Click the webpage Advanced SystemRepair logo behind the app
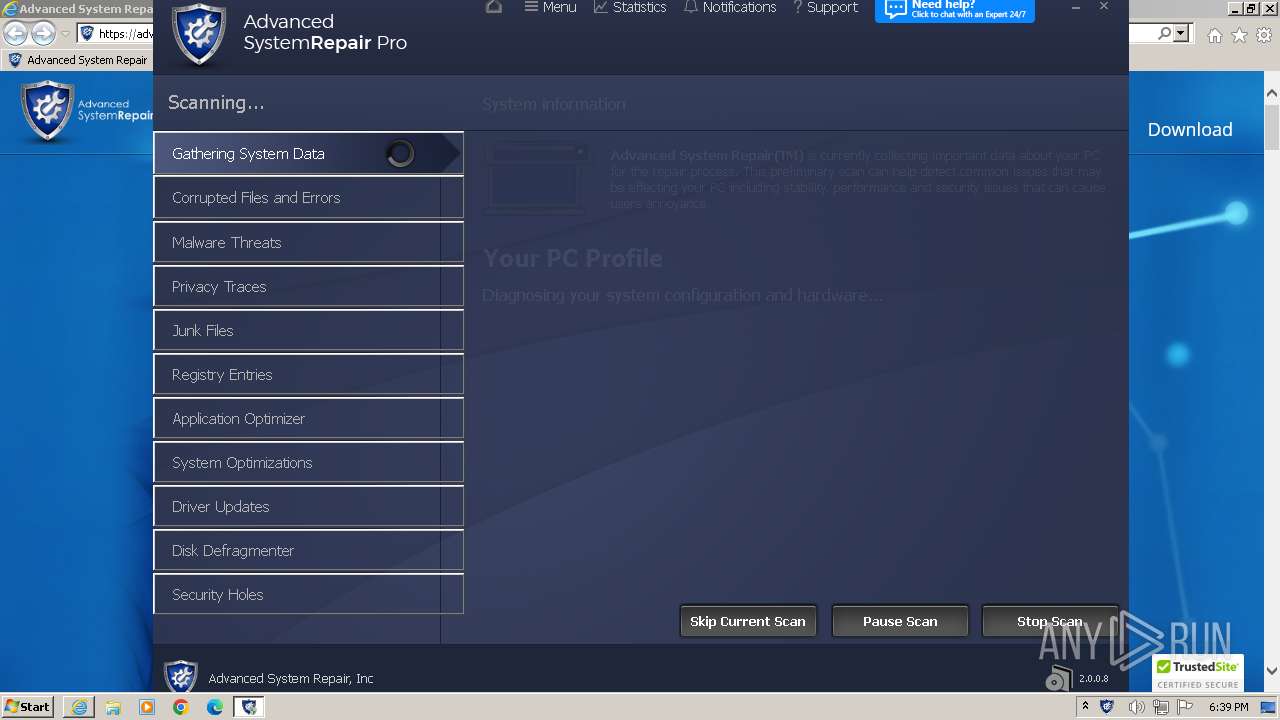This screenshot has width=1280, height=720. [87, 111]
